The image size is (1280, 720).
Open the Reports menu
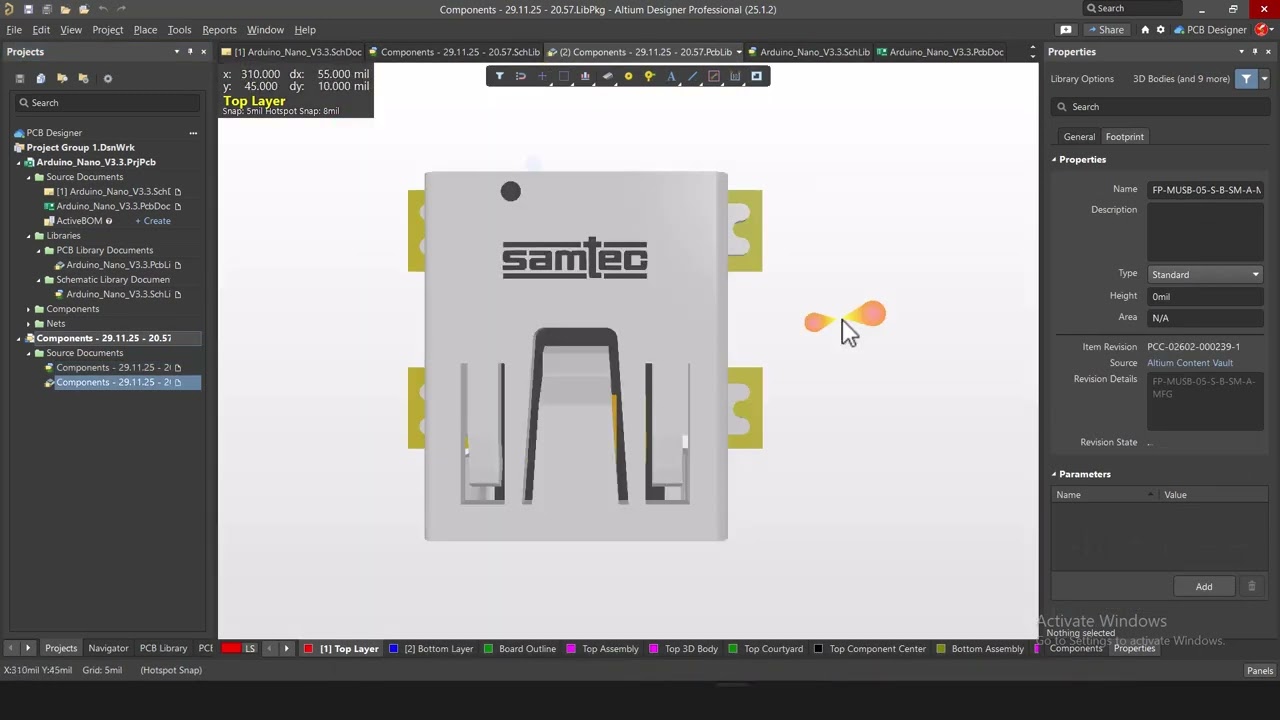219,30
